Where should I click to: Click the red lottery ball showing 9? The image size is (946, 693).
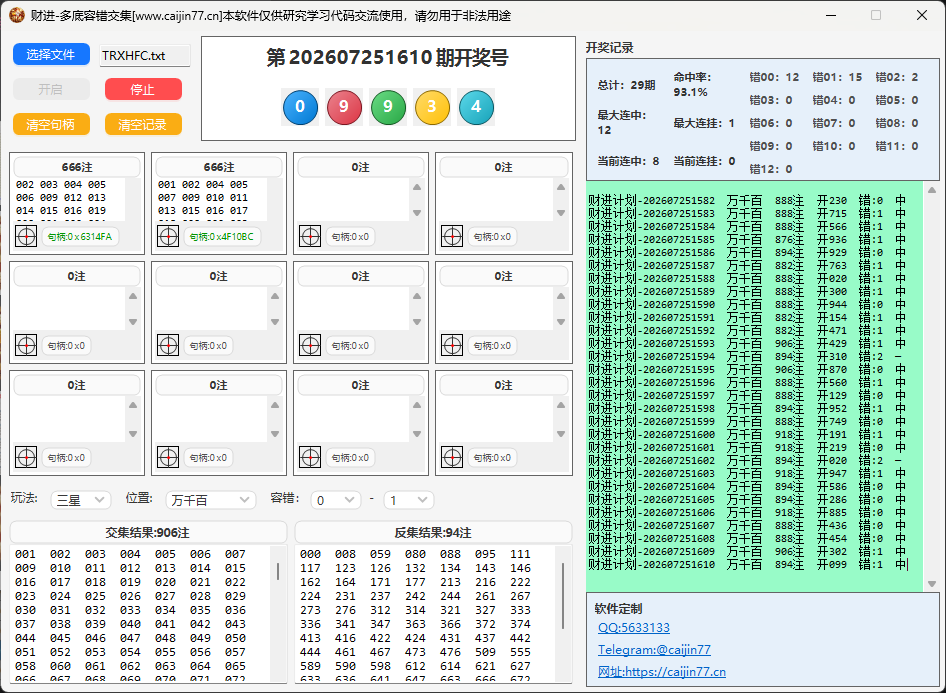pyautogui.click(x=344, y=107)
